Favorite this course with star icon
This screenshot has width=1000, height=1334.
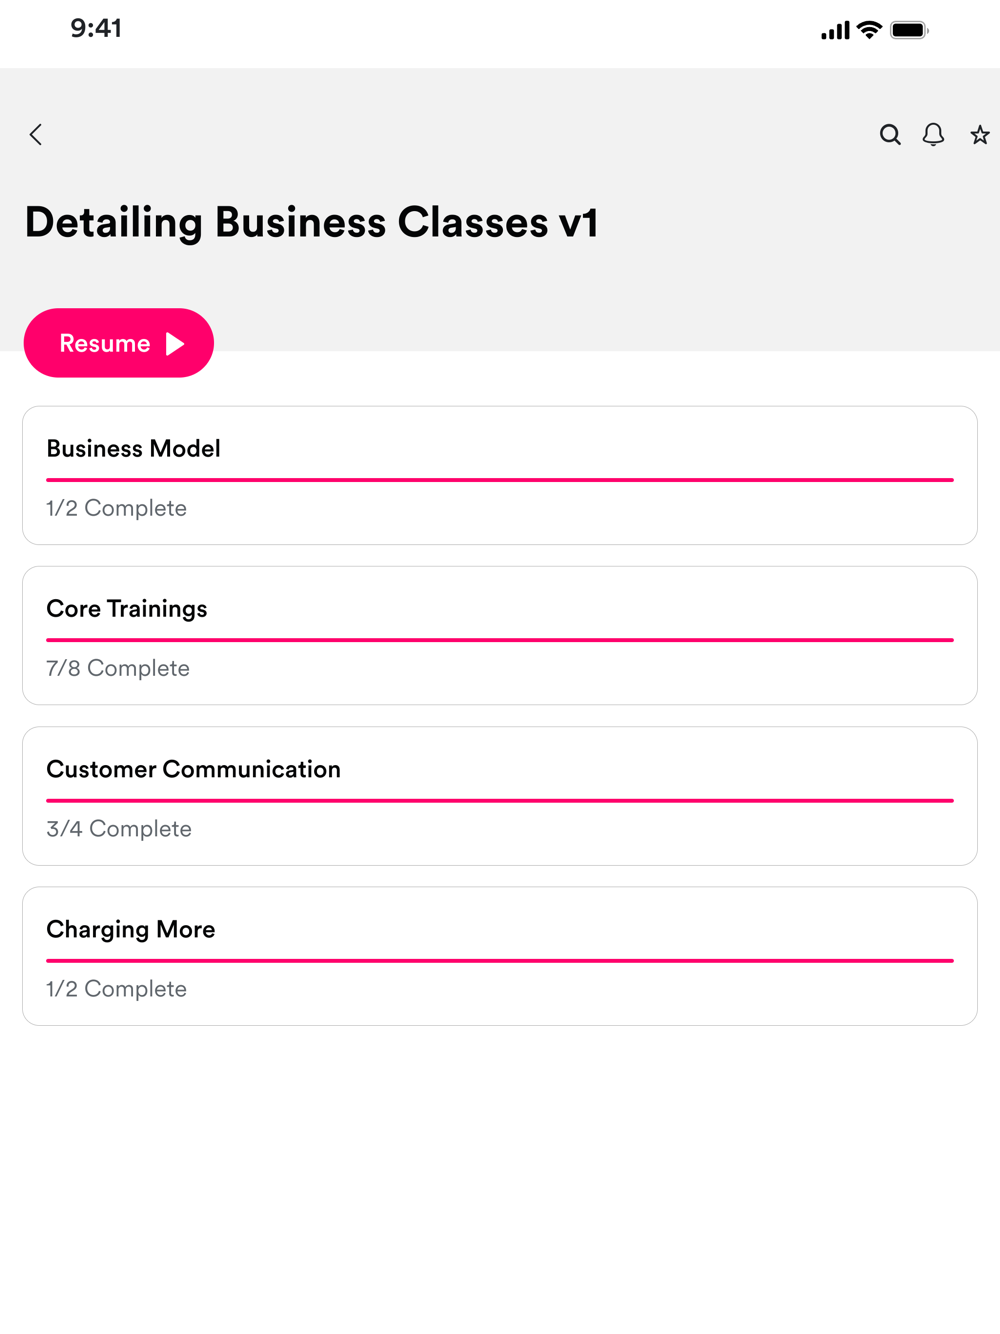coord(980,135)
